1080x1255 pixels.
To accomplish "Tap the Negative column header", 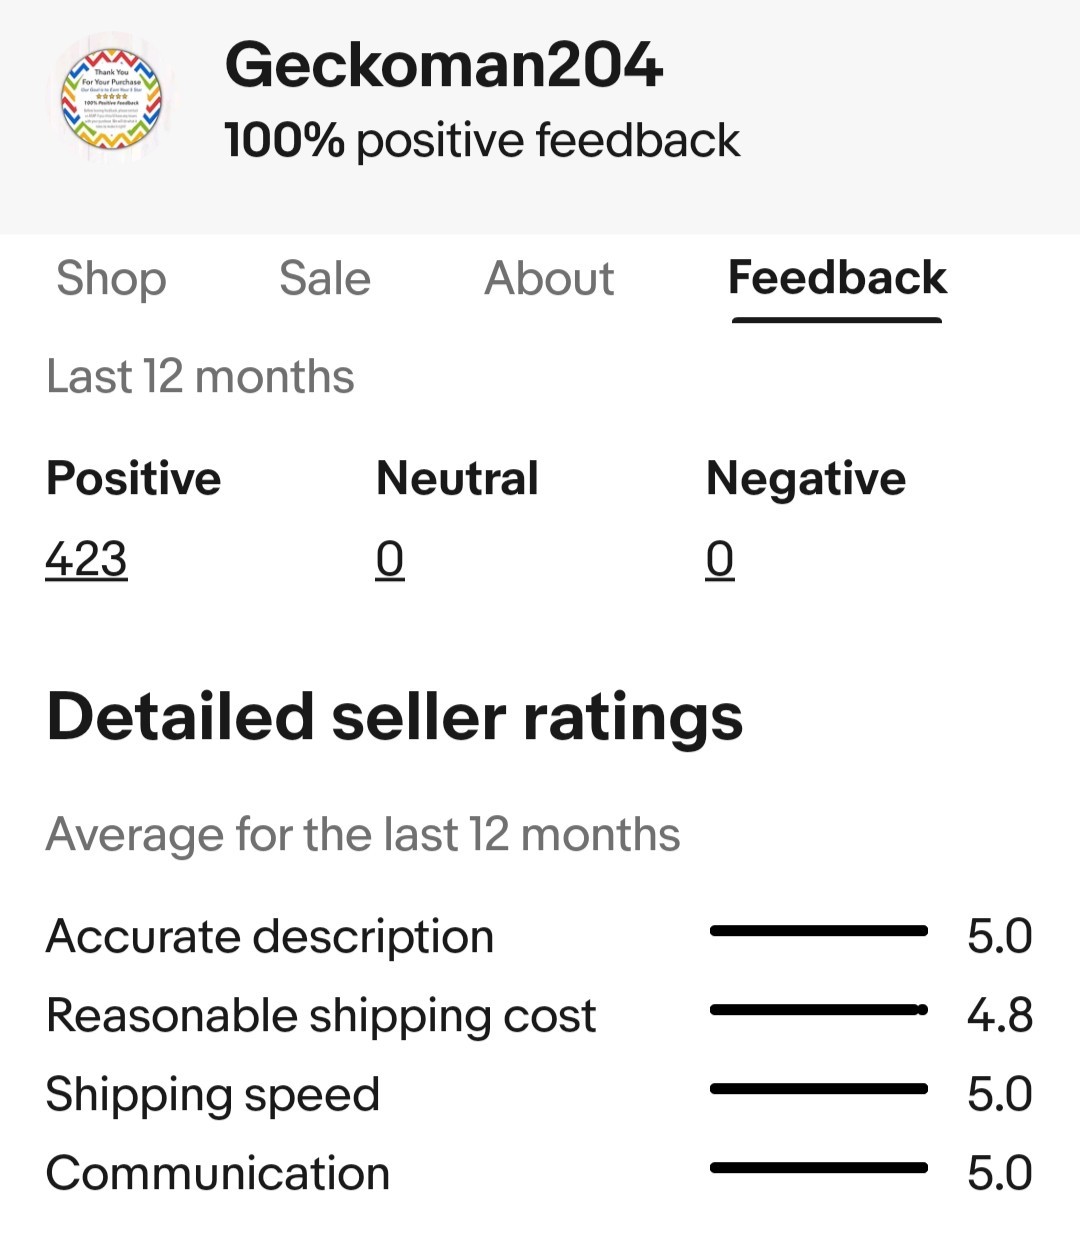I will (x=806, y=479).
